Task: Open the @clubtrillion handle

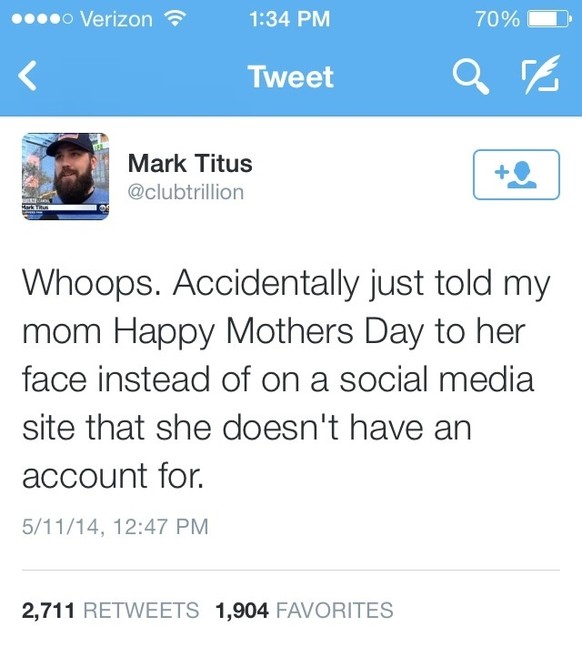Action: [x=186, y=192]
